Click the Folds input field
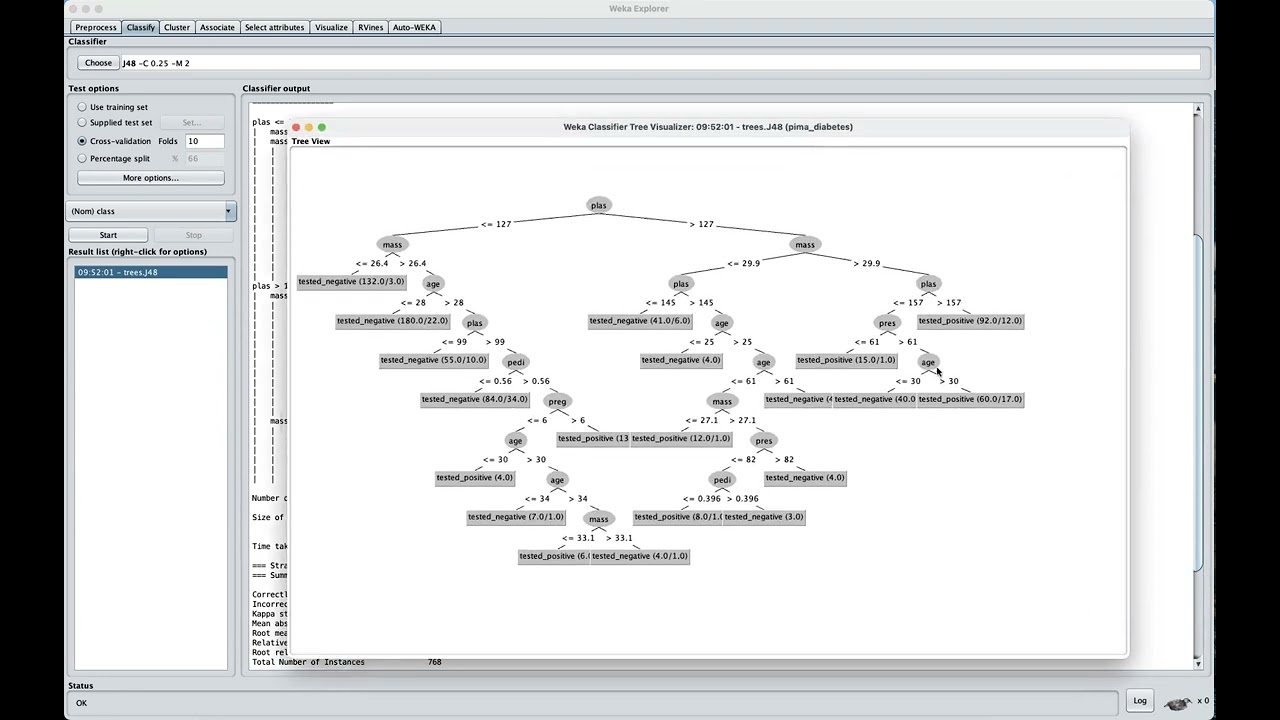The width and height of the screenshot is (1280, 720). coord(205,141)
